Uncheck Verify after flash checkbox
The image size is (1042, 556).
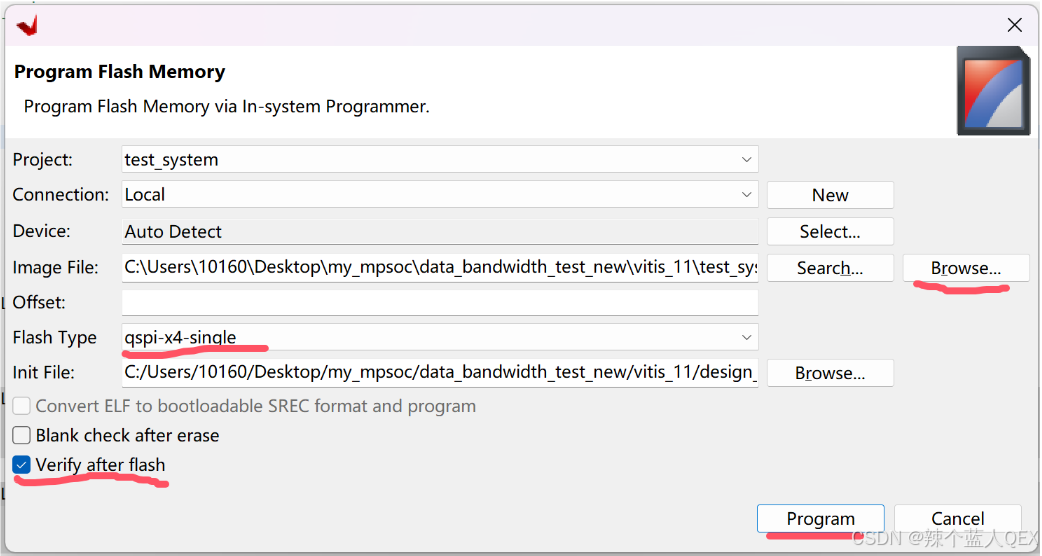(21, 464)
